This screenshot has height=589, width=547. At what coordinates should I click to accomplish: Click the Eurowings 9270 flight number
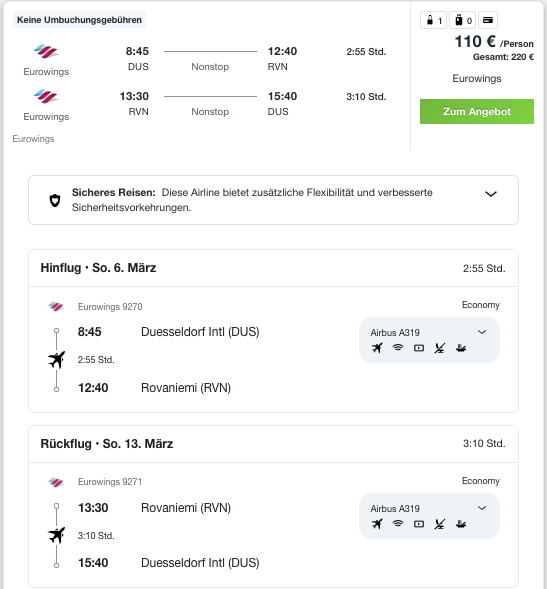(x=110, y=307)
